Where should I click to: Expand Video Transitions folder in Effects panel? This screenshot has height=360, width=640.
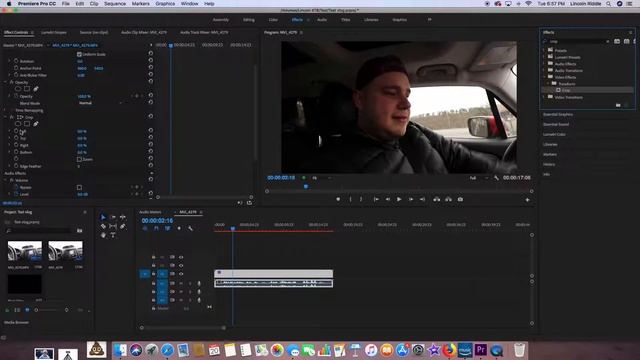544,97
